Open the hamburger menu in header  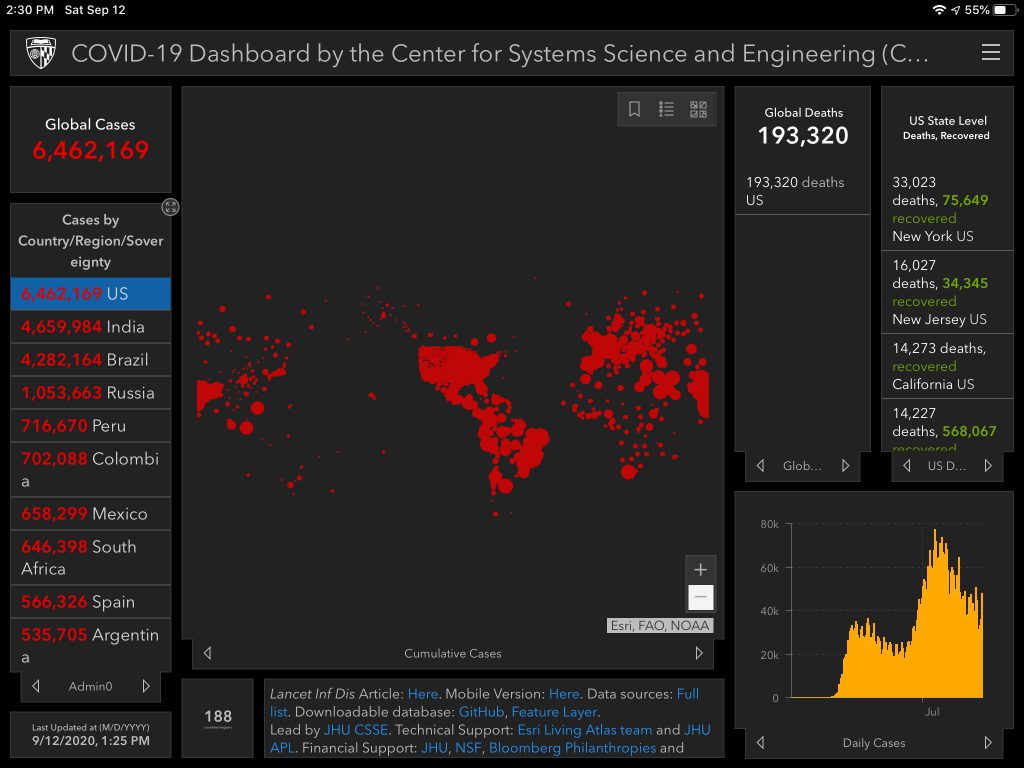coord(990,53)
